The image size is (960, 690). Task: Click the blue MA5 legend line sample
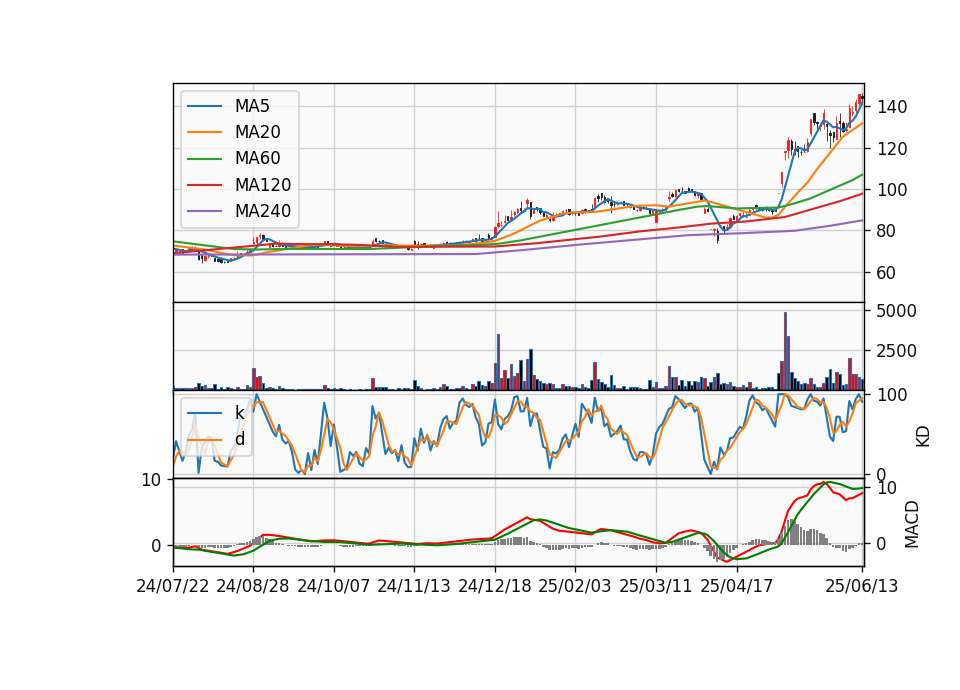[204, 107]
